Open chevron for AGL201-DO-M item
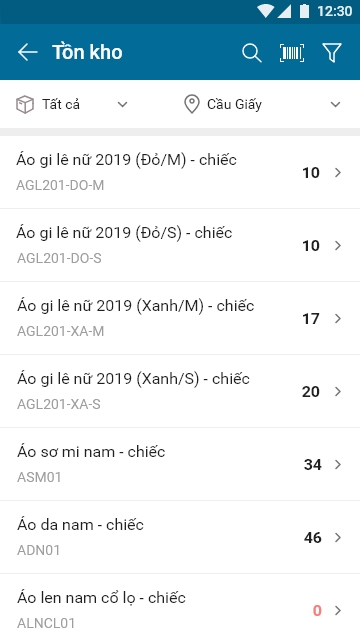 click(338, 173)
